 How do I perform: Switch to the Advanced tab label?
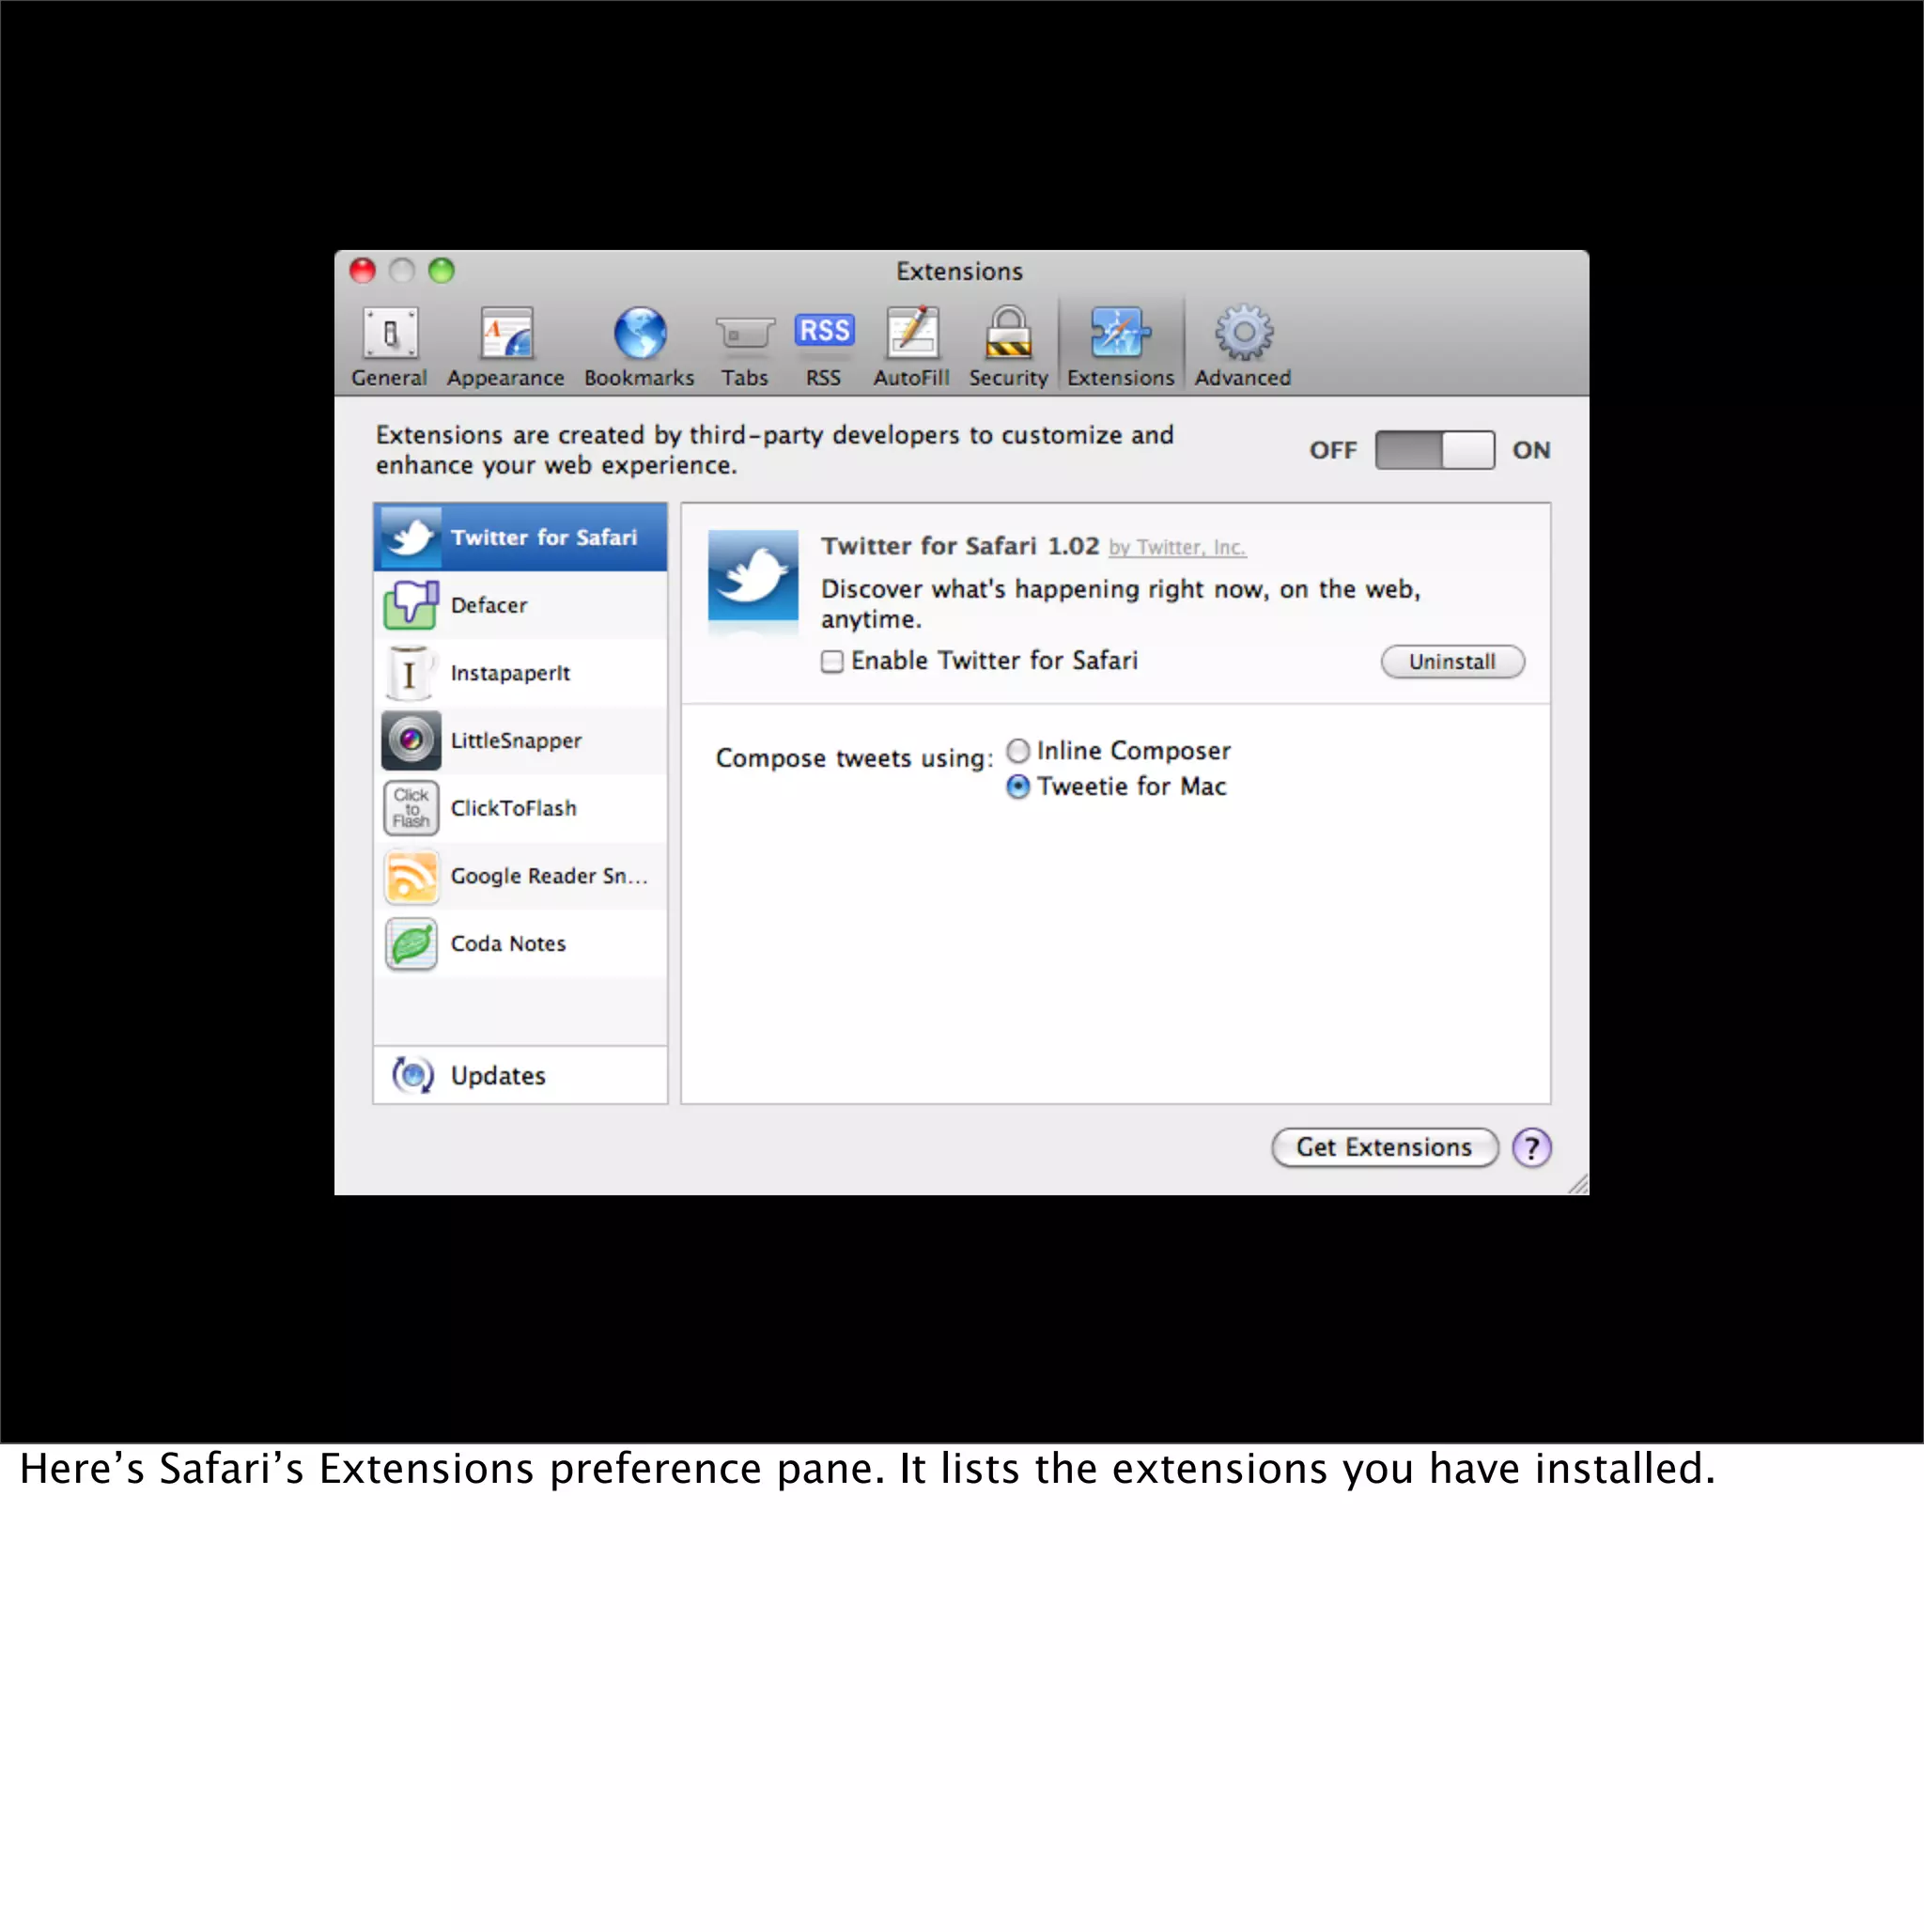click(1243, 378)
